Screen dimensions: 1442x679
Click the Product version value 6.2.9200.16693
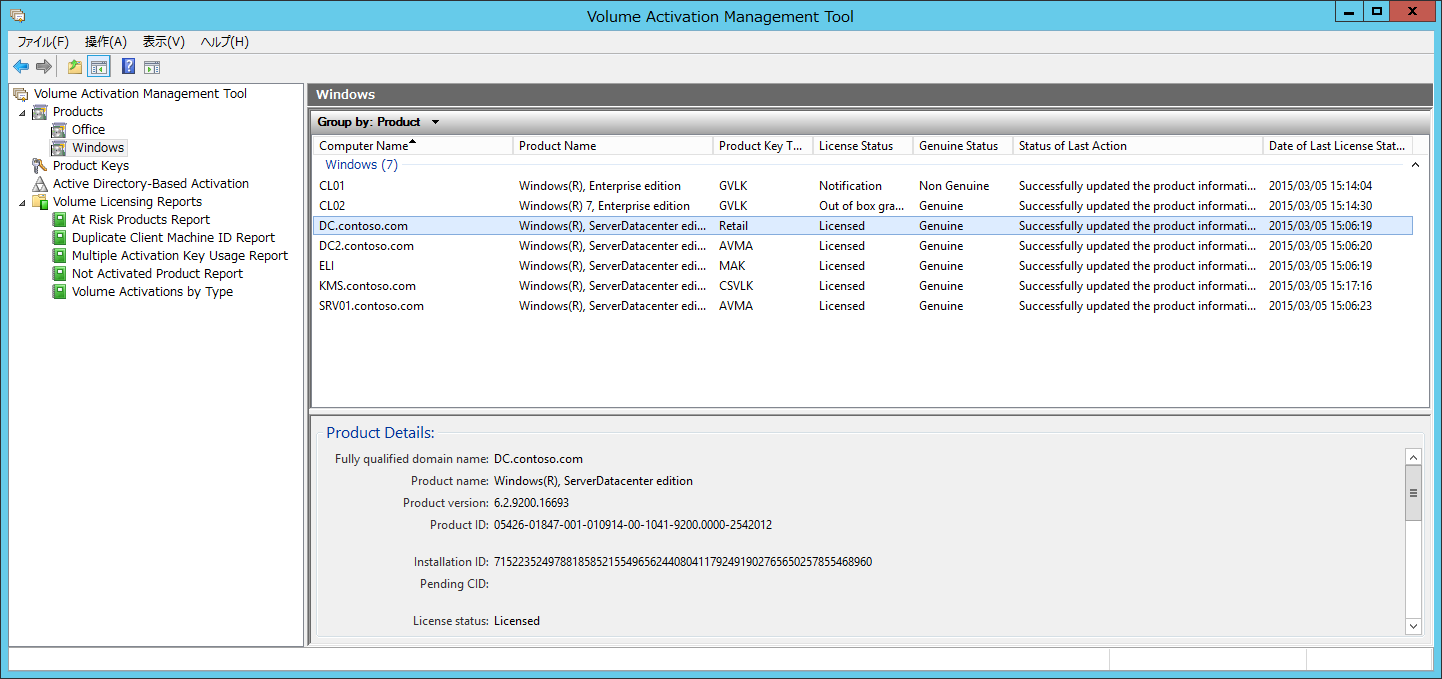532,503
